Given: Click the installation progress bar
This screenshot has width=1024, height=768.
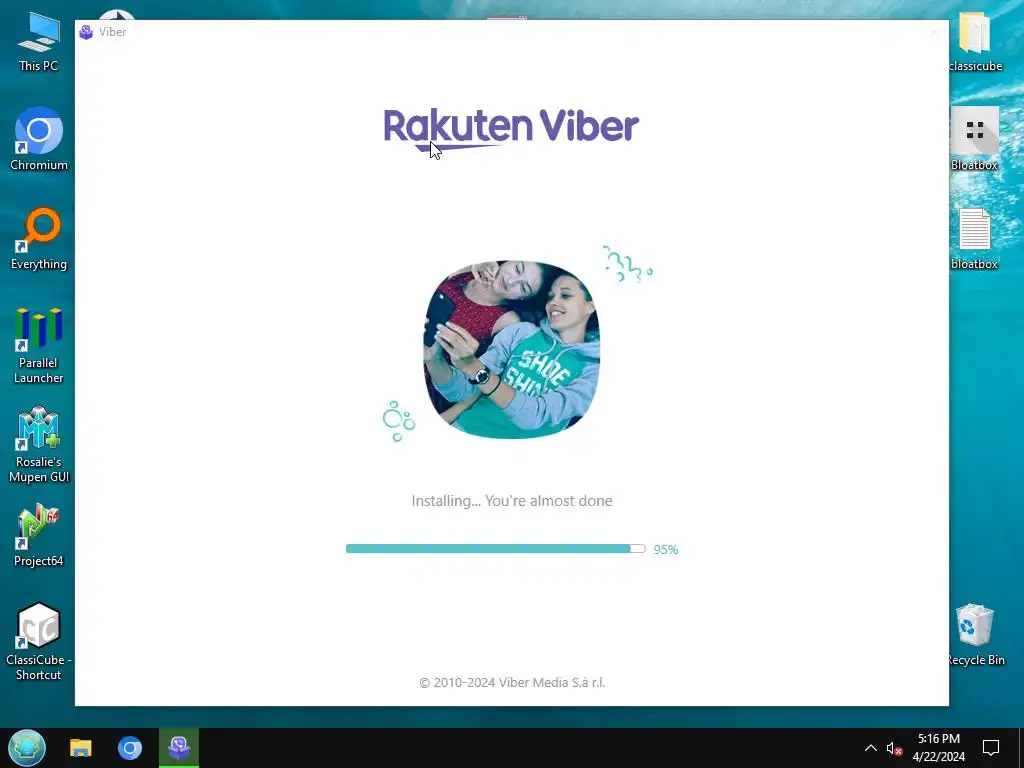Looking at the screenshot, I should (x=495, y=549).
